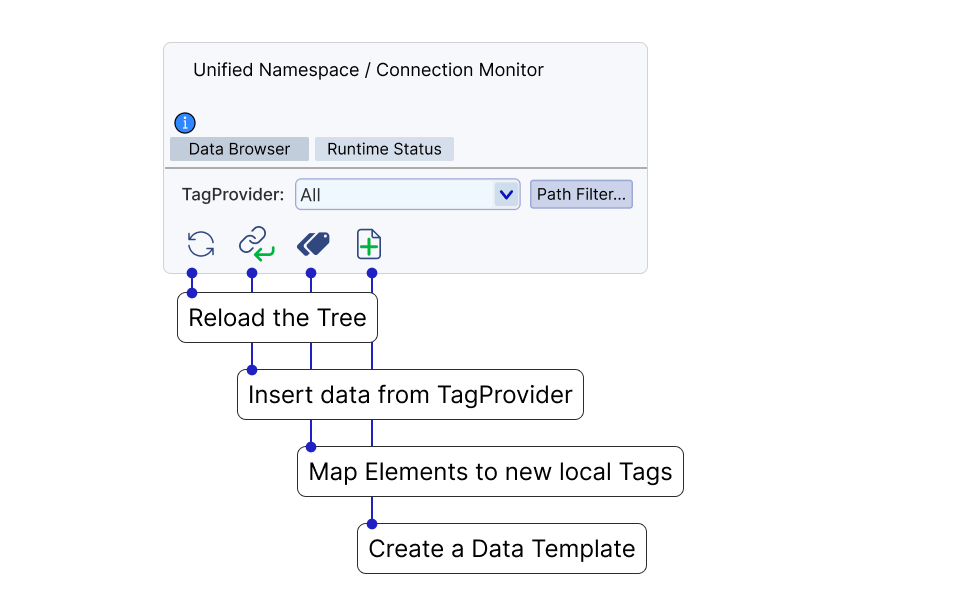Select the "Map Elements to new local Tags" callout
The image size is (956, 613).
click(x=490, y=471)
